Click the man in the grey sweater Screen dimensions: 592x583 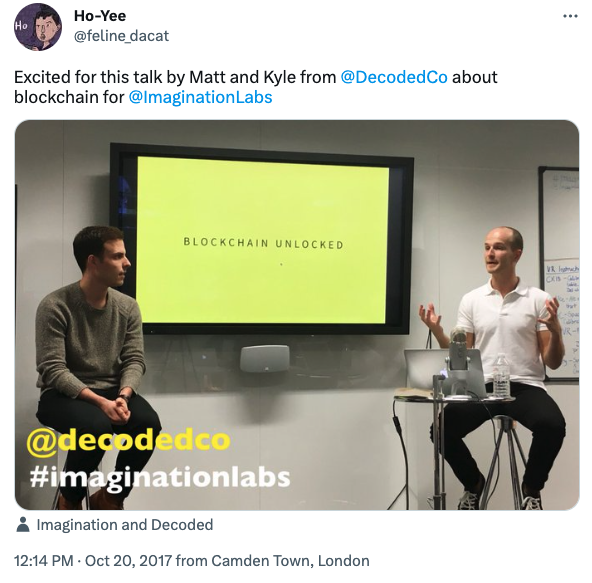[x=95, y=362]
